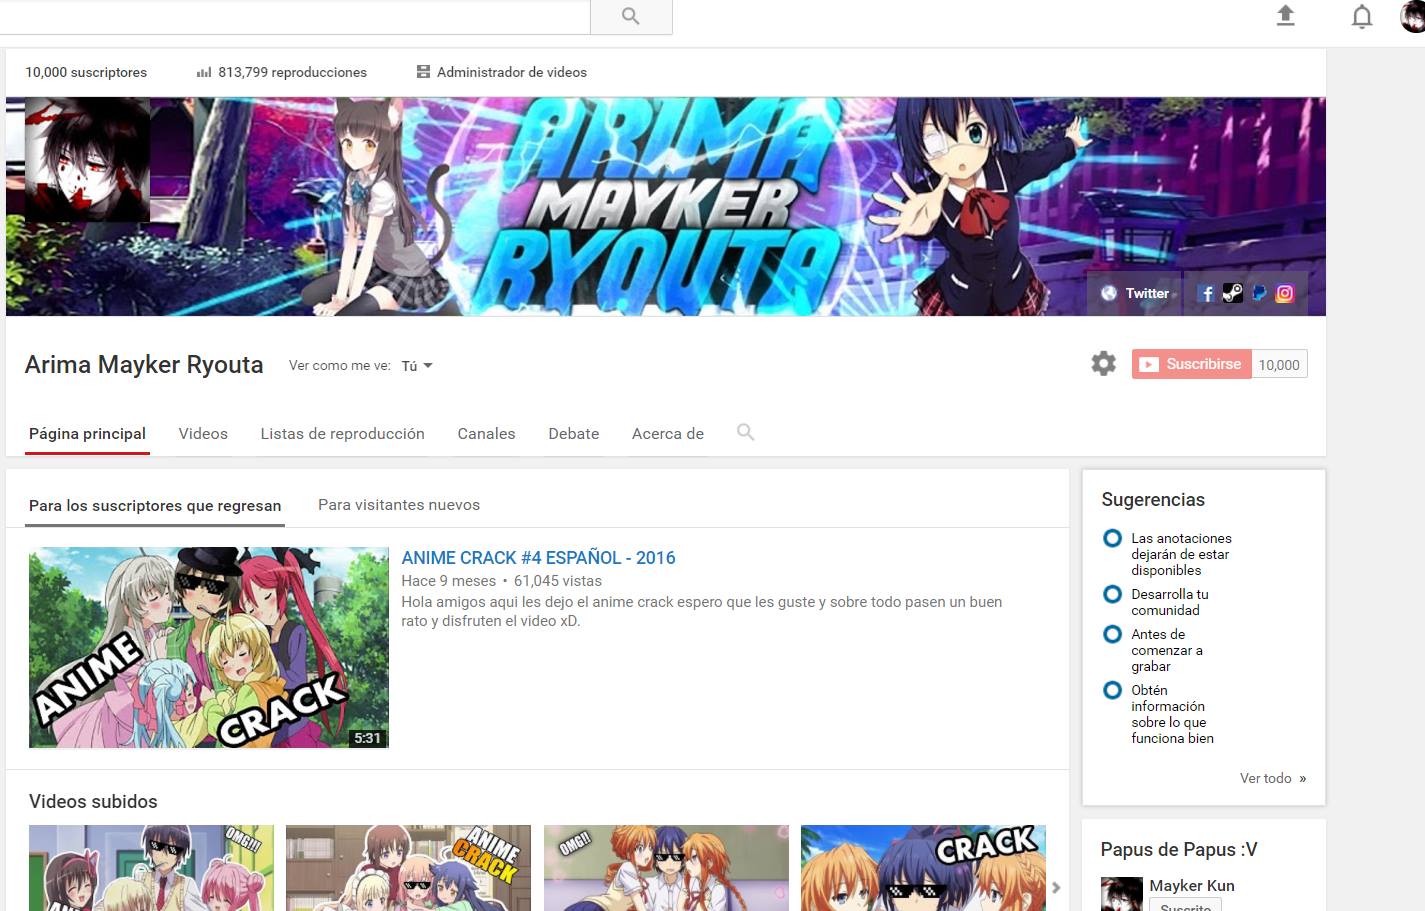
Task: Open uploaded thumbnail with pink-haired girl
Action: coord(151,868)
